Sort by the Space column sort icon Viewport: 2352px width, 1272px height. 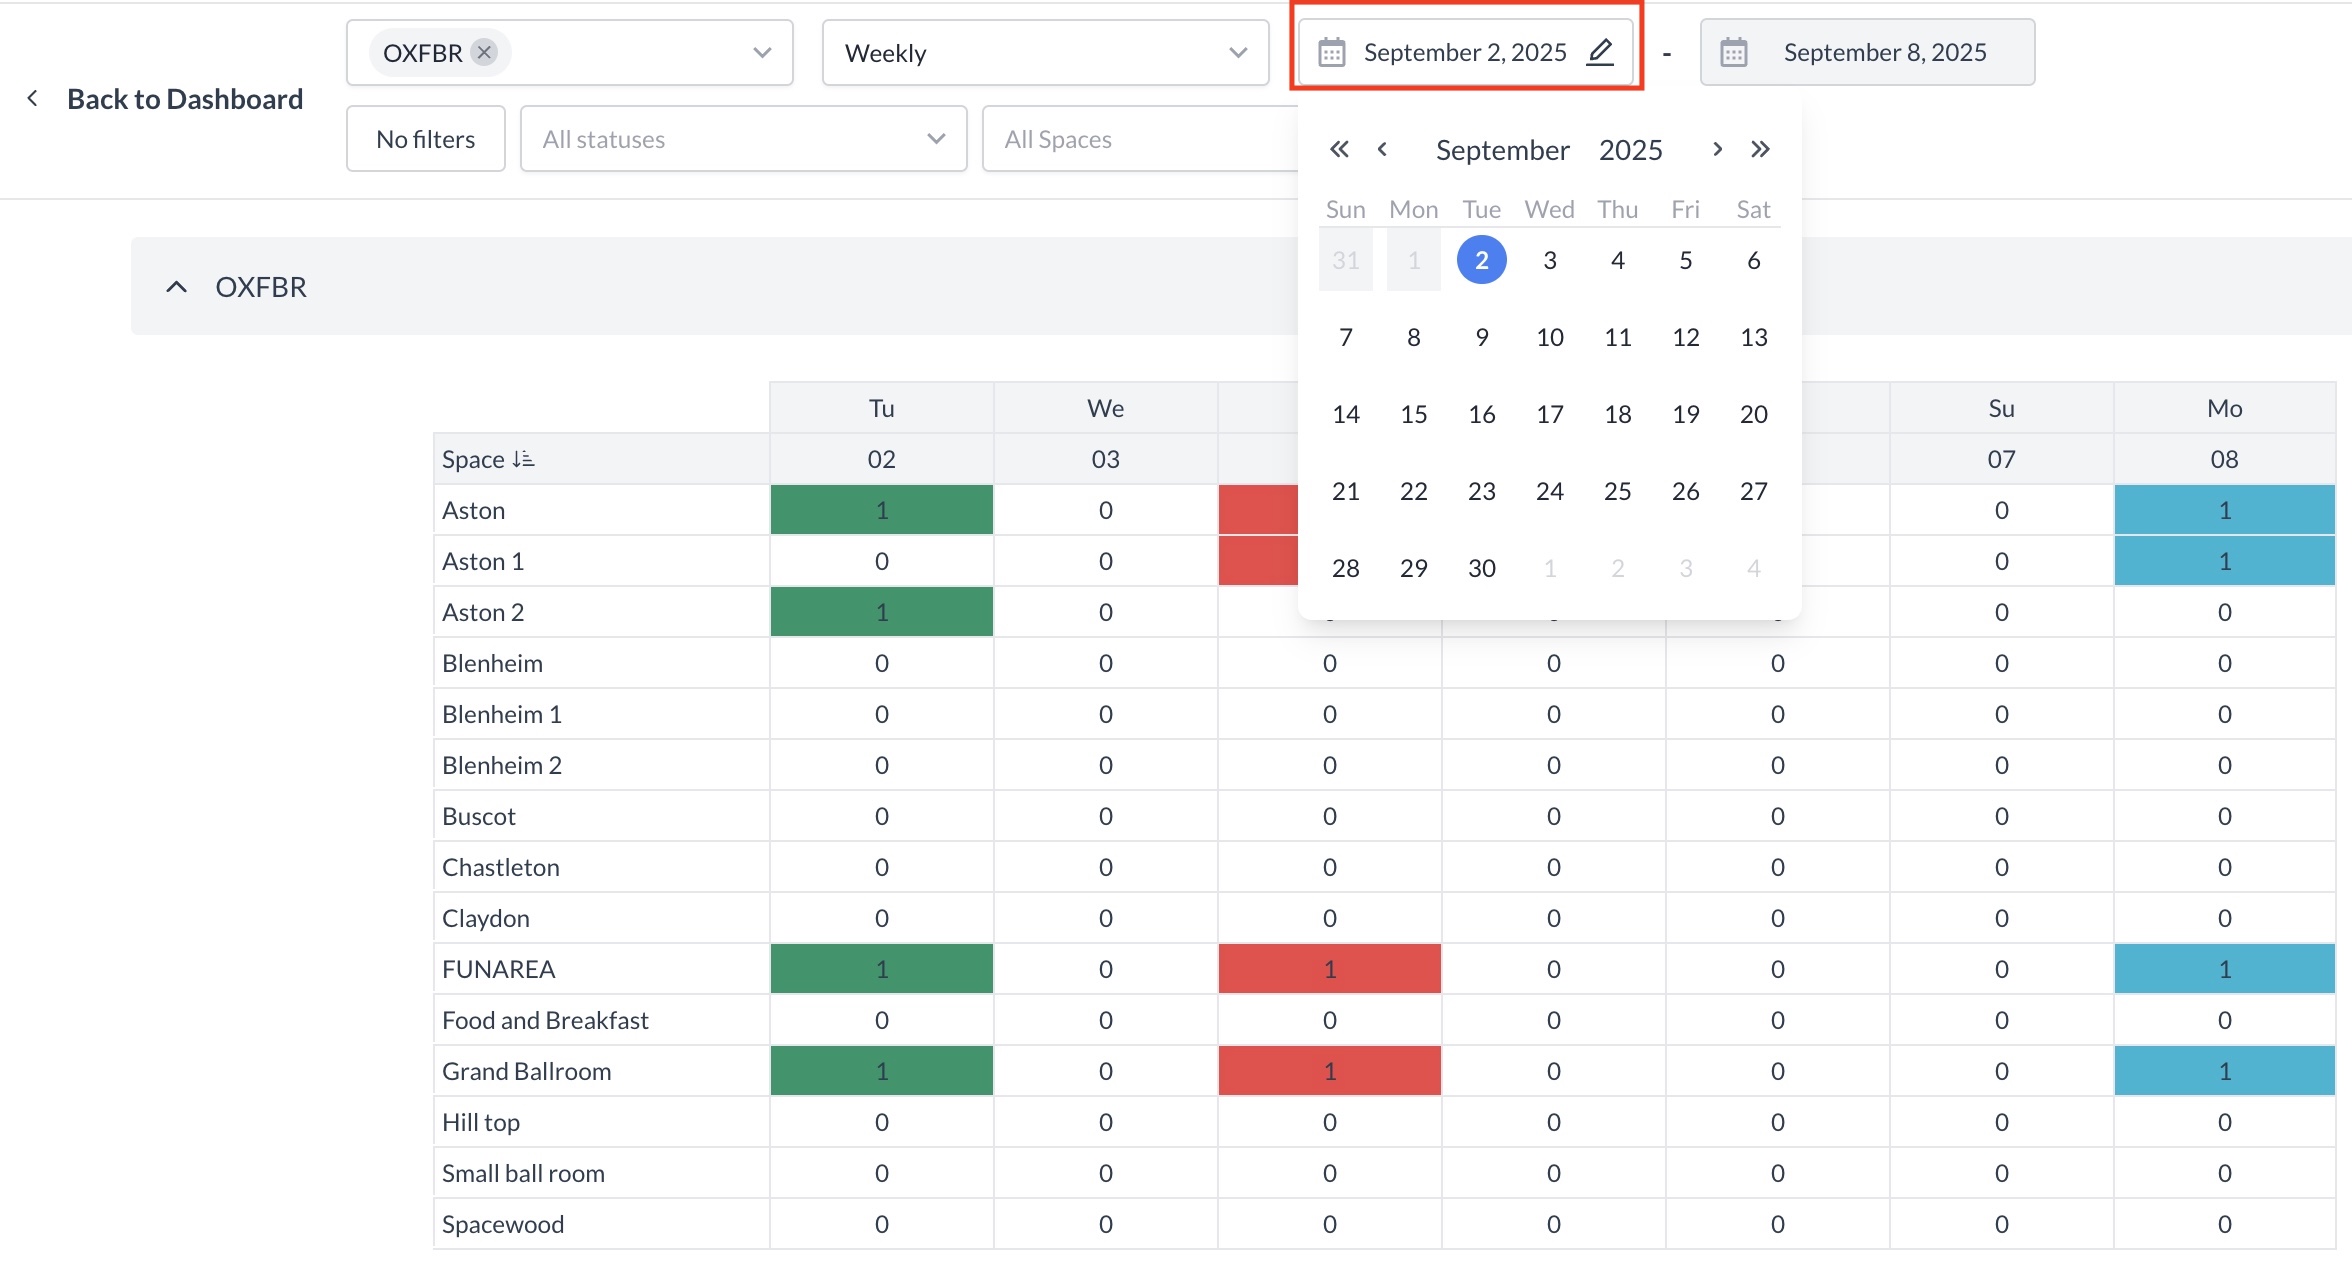point(523,459)
